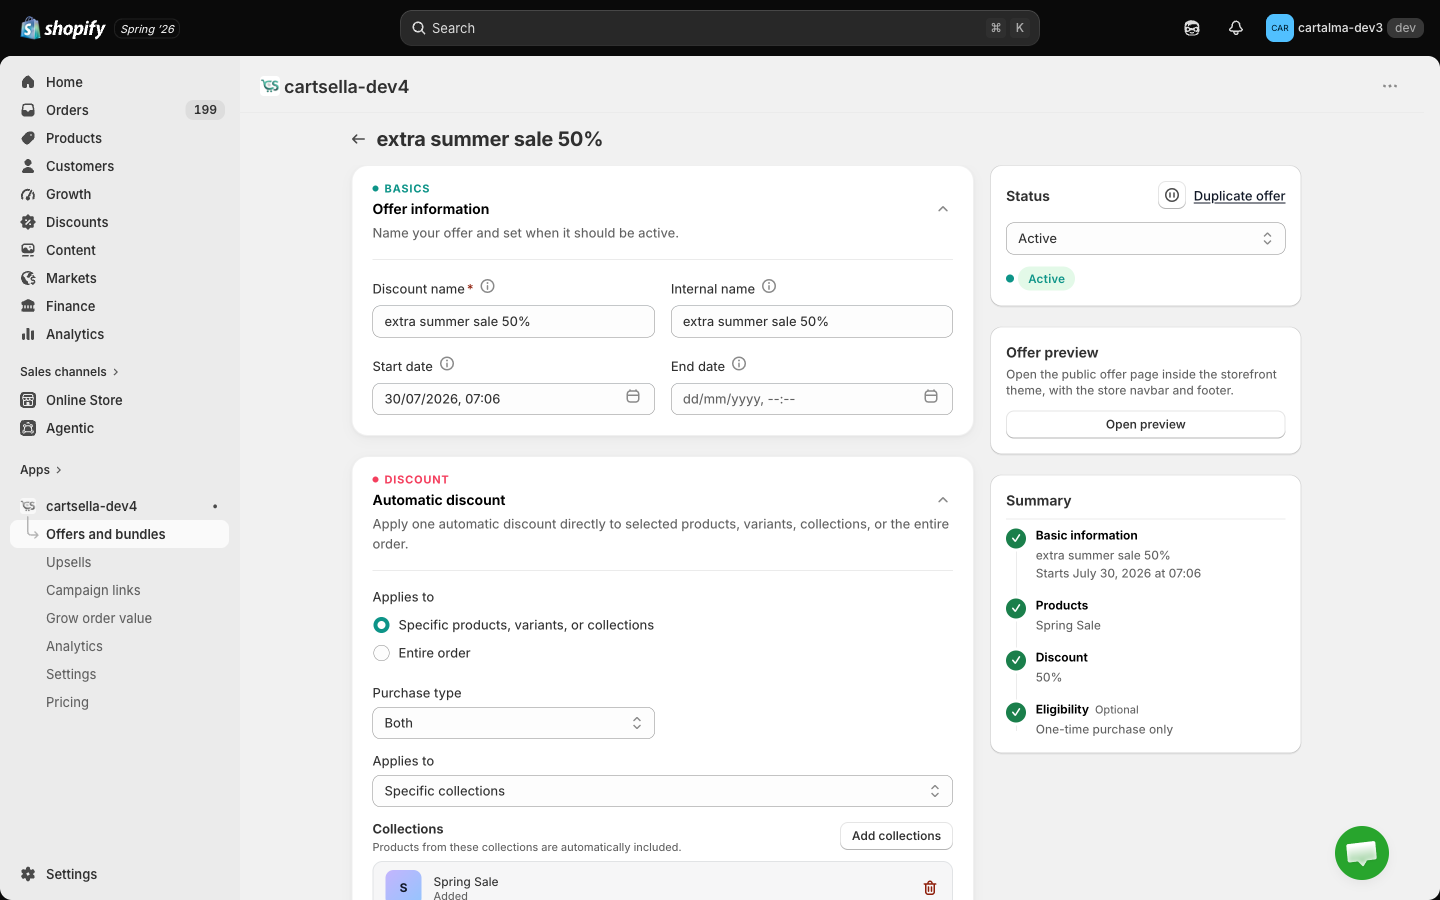The image size is (1440, 900).
Task: Open the Pricing page
Action: point(67,702)
